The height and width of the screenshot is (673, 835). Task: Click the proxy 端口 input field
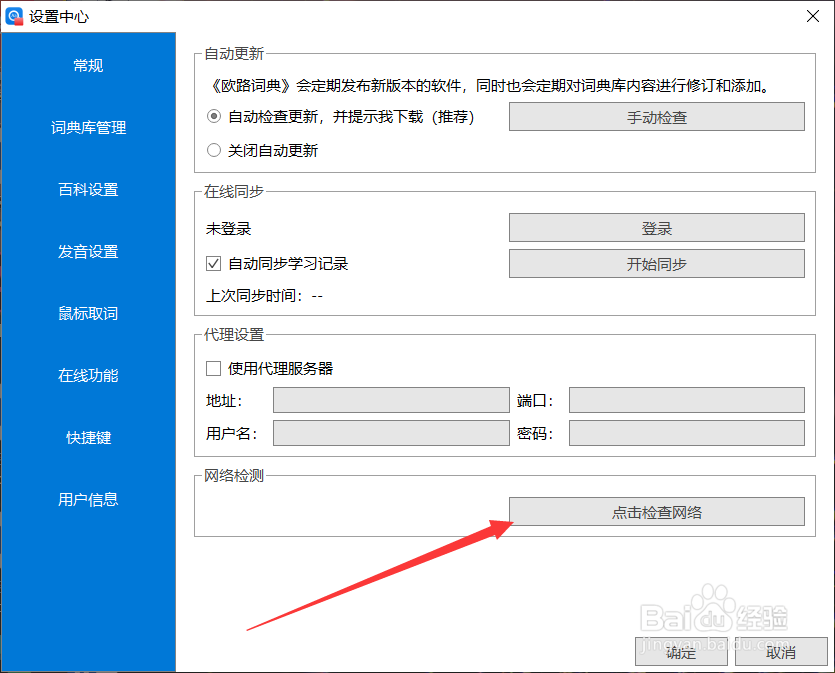[687, 400]
